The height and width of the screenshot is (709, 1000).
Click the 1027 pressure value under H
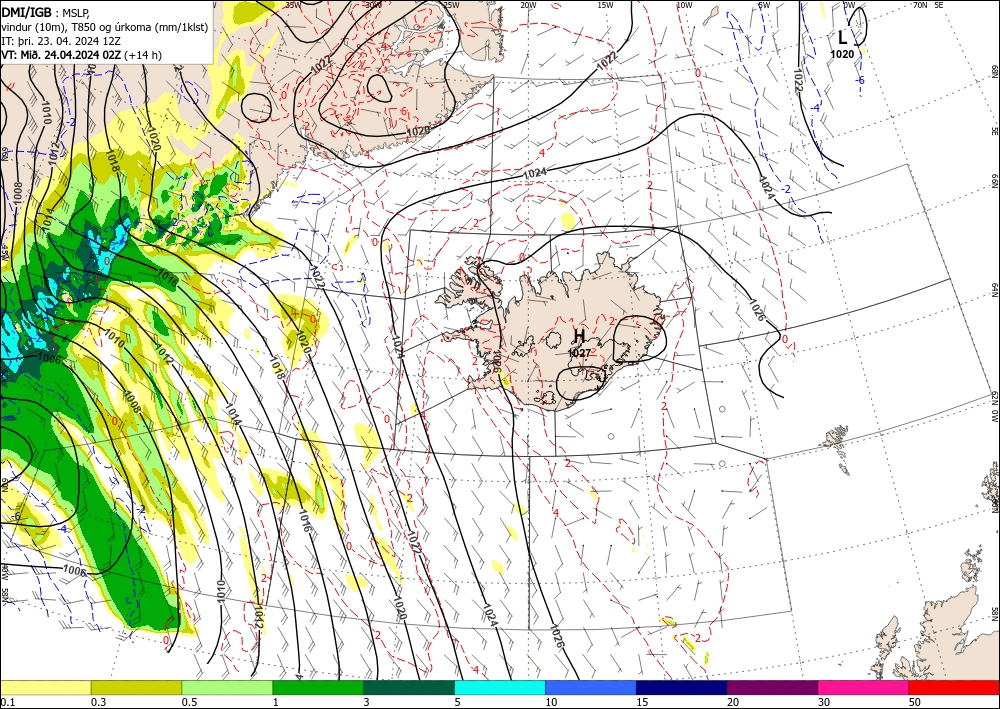[x=579, y=353]
